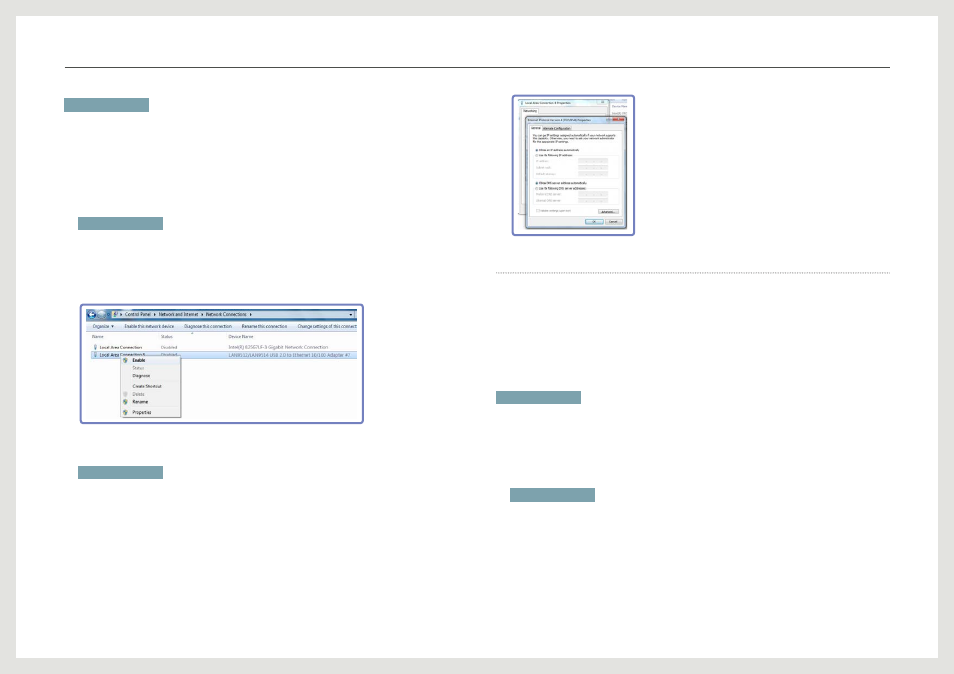Click the Networking tab in Connection Properties dialog

(x=530, y=111)
